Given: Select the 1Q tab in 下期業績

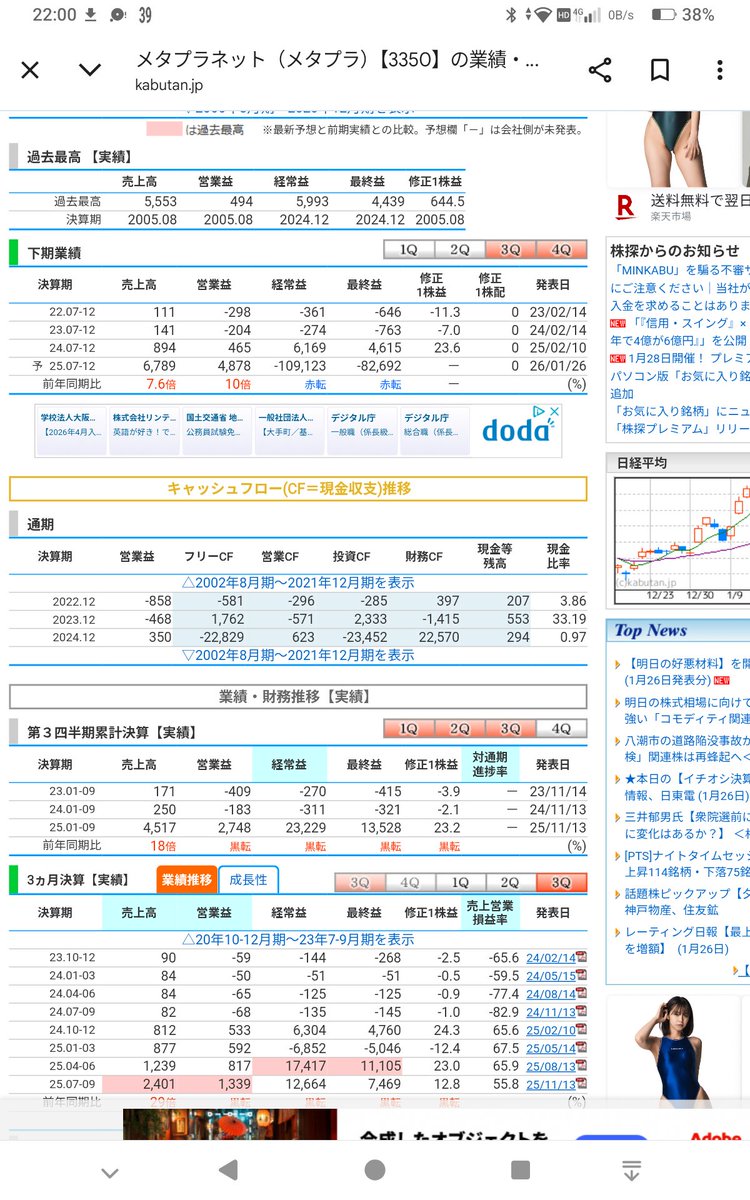Looking at the screenshot, I should (x=409, y=250).
